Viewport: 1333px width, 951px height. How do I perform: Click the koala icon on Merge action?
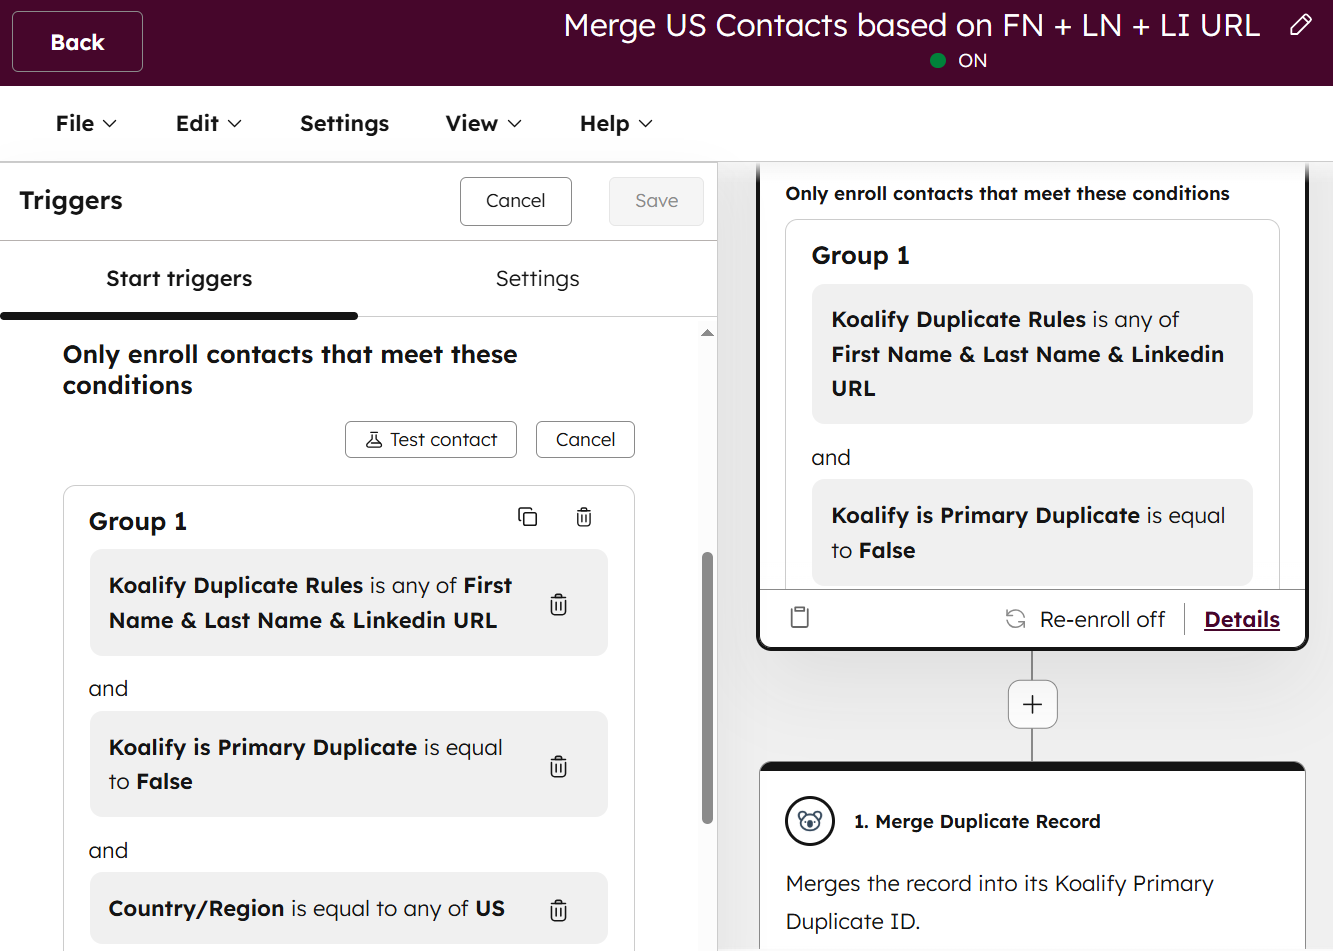(810, 821)
